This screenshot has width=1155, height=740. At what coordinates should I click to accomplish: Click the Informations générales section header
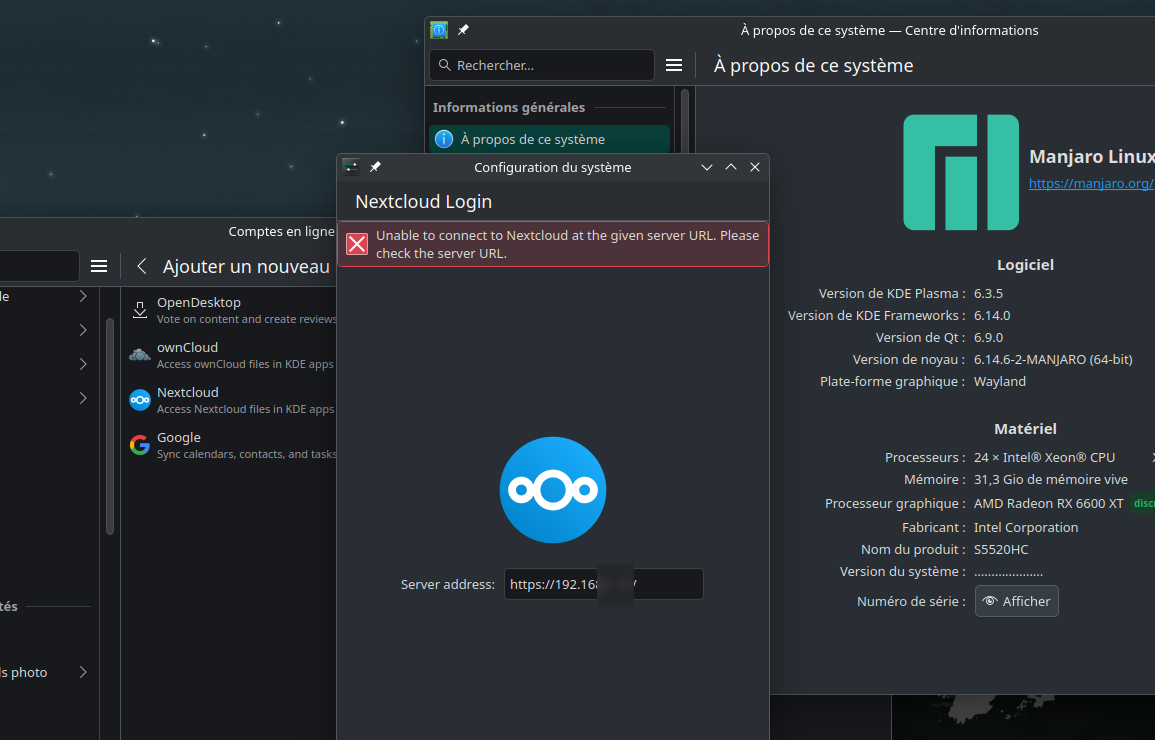[509, 108]
